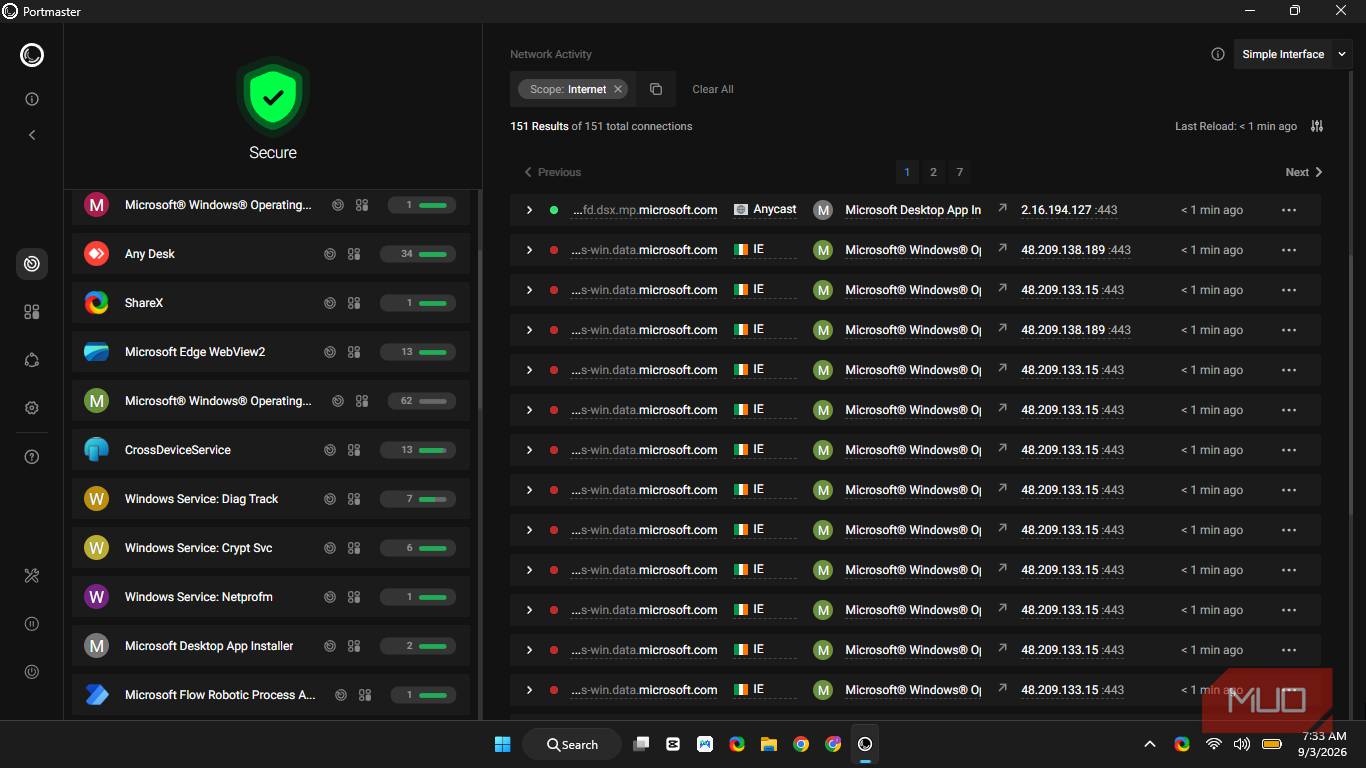This screenshot has height=768, width=1366.
Task: Click Windows Service: Crypt Svc activity icon
Action: coord(330,548)
